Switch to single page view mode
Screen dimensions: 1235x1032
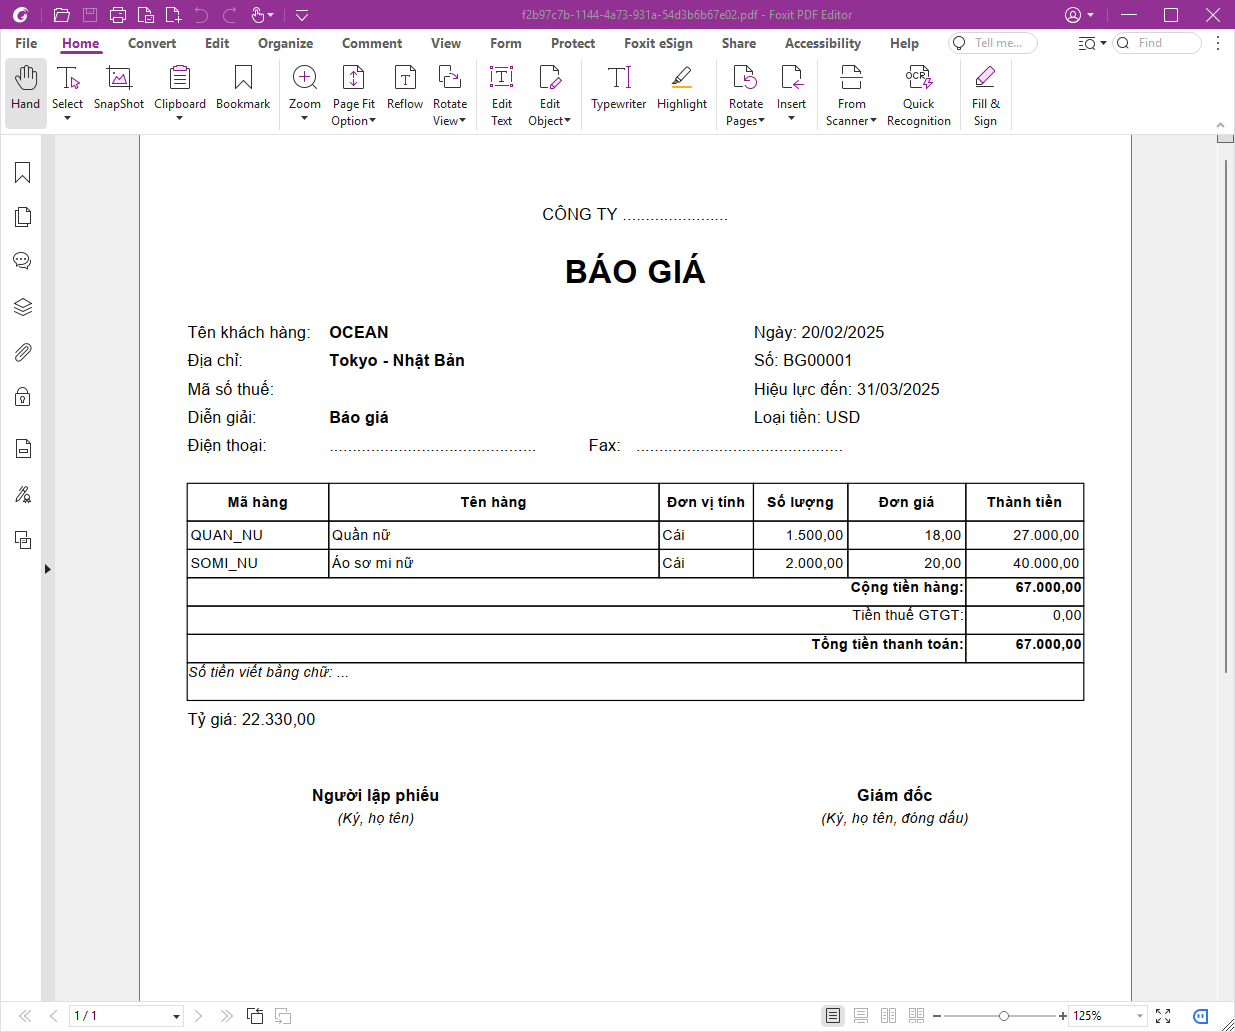833,1016
